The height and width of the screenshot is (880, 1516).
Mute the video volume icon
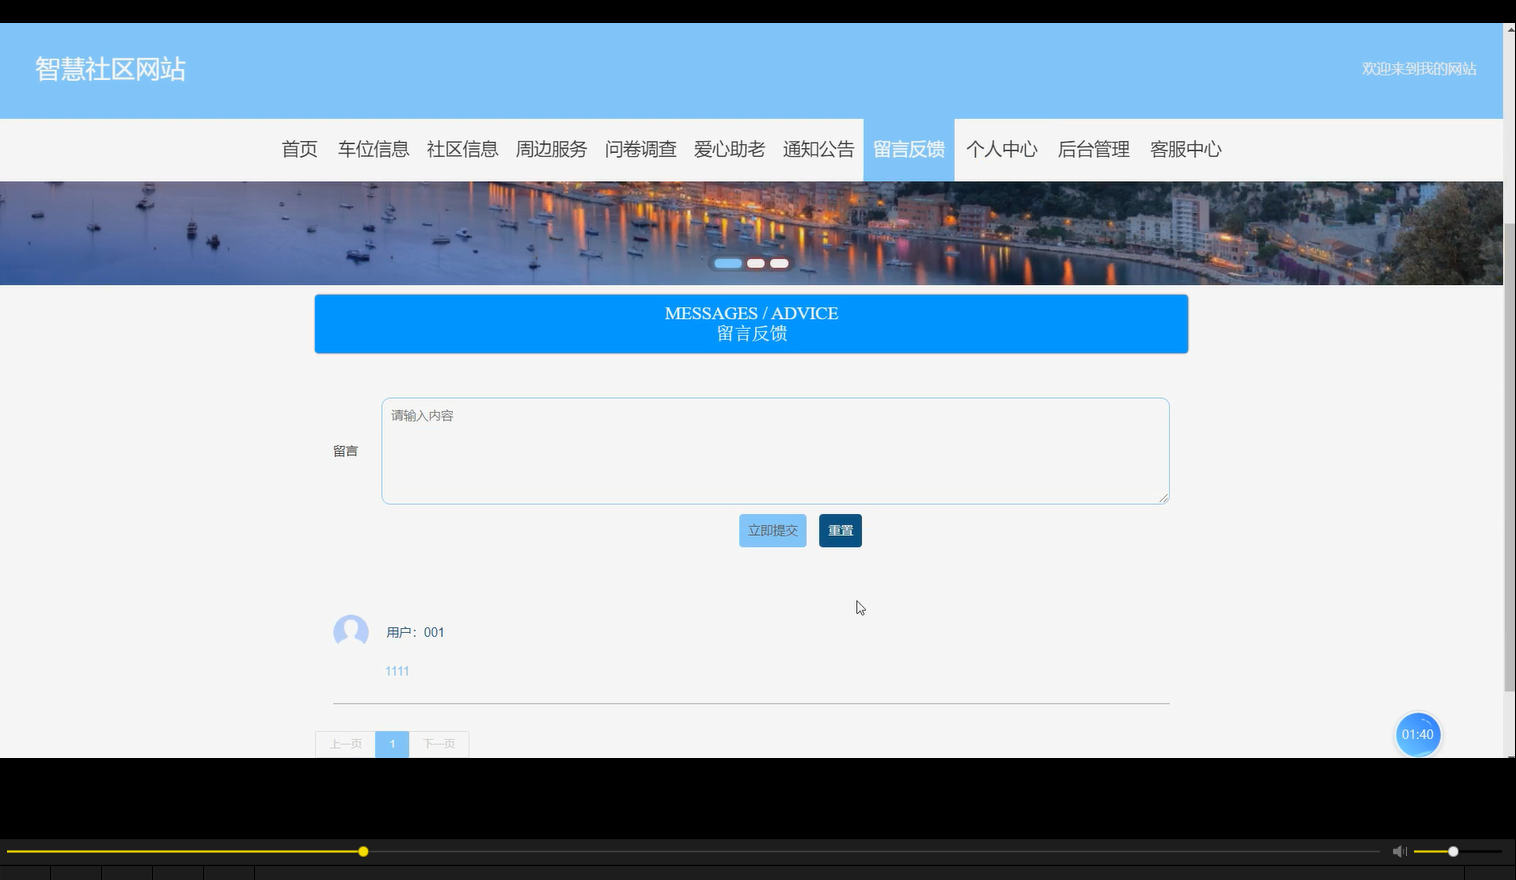click(1399, 851)
